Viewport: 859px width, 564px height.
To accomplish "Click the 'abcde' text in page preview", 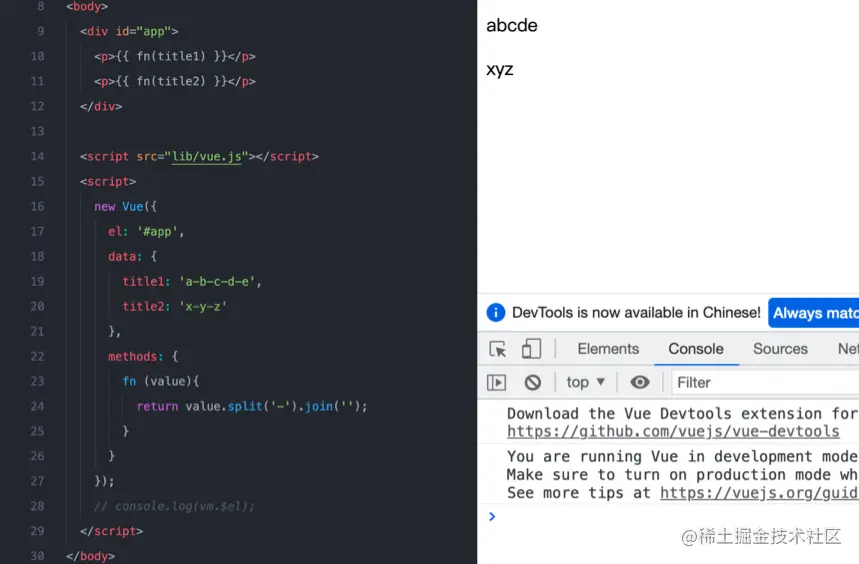I will [x=512, y=25].
